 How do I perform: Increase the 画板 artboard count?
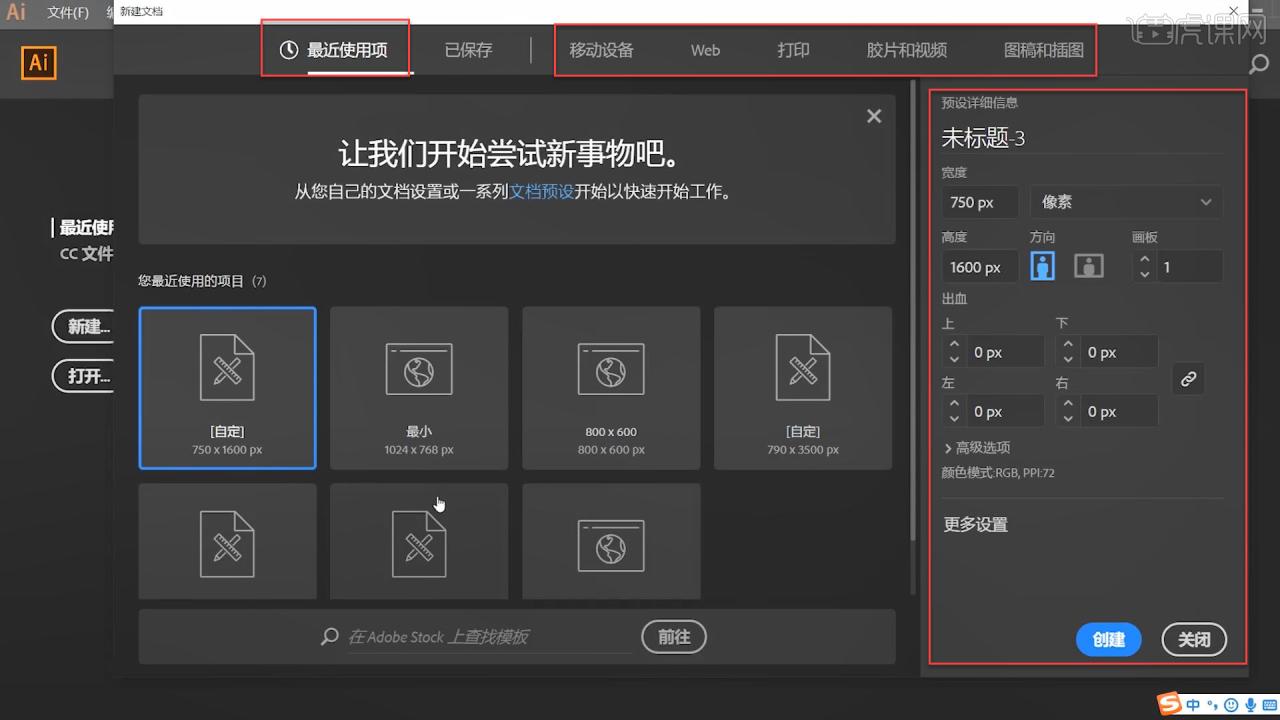(1145, 259)
